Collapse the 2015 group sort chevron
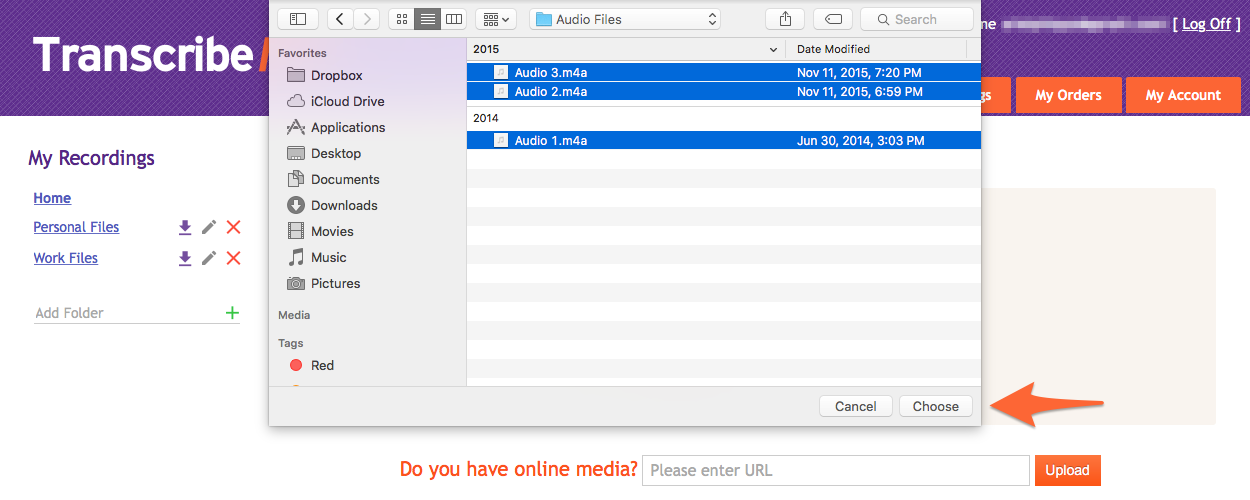Viewport: 1250px width, 500px height. 773,49
